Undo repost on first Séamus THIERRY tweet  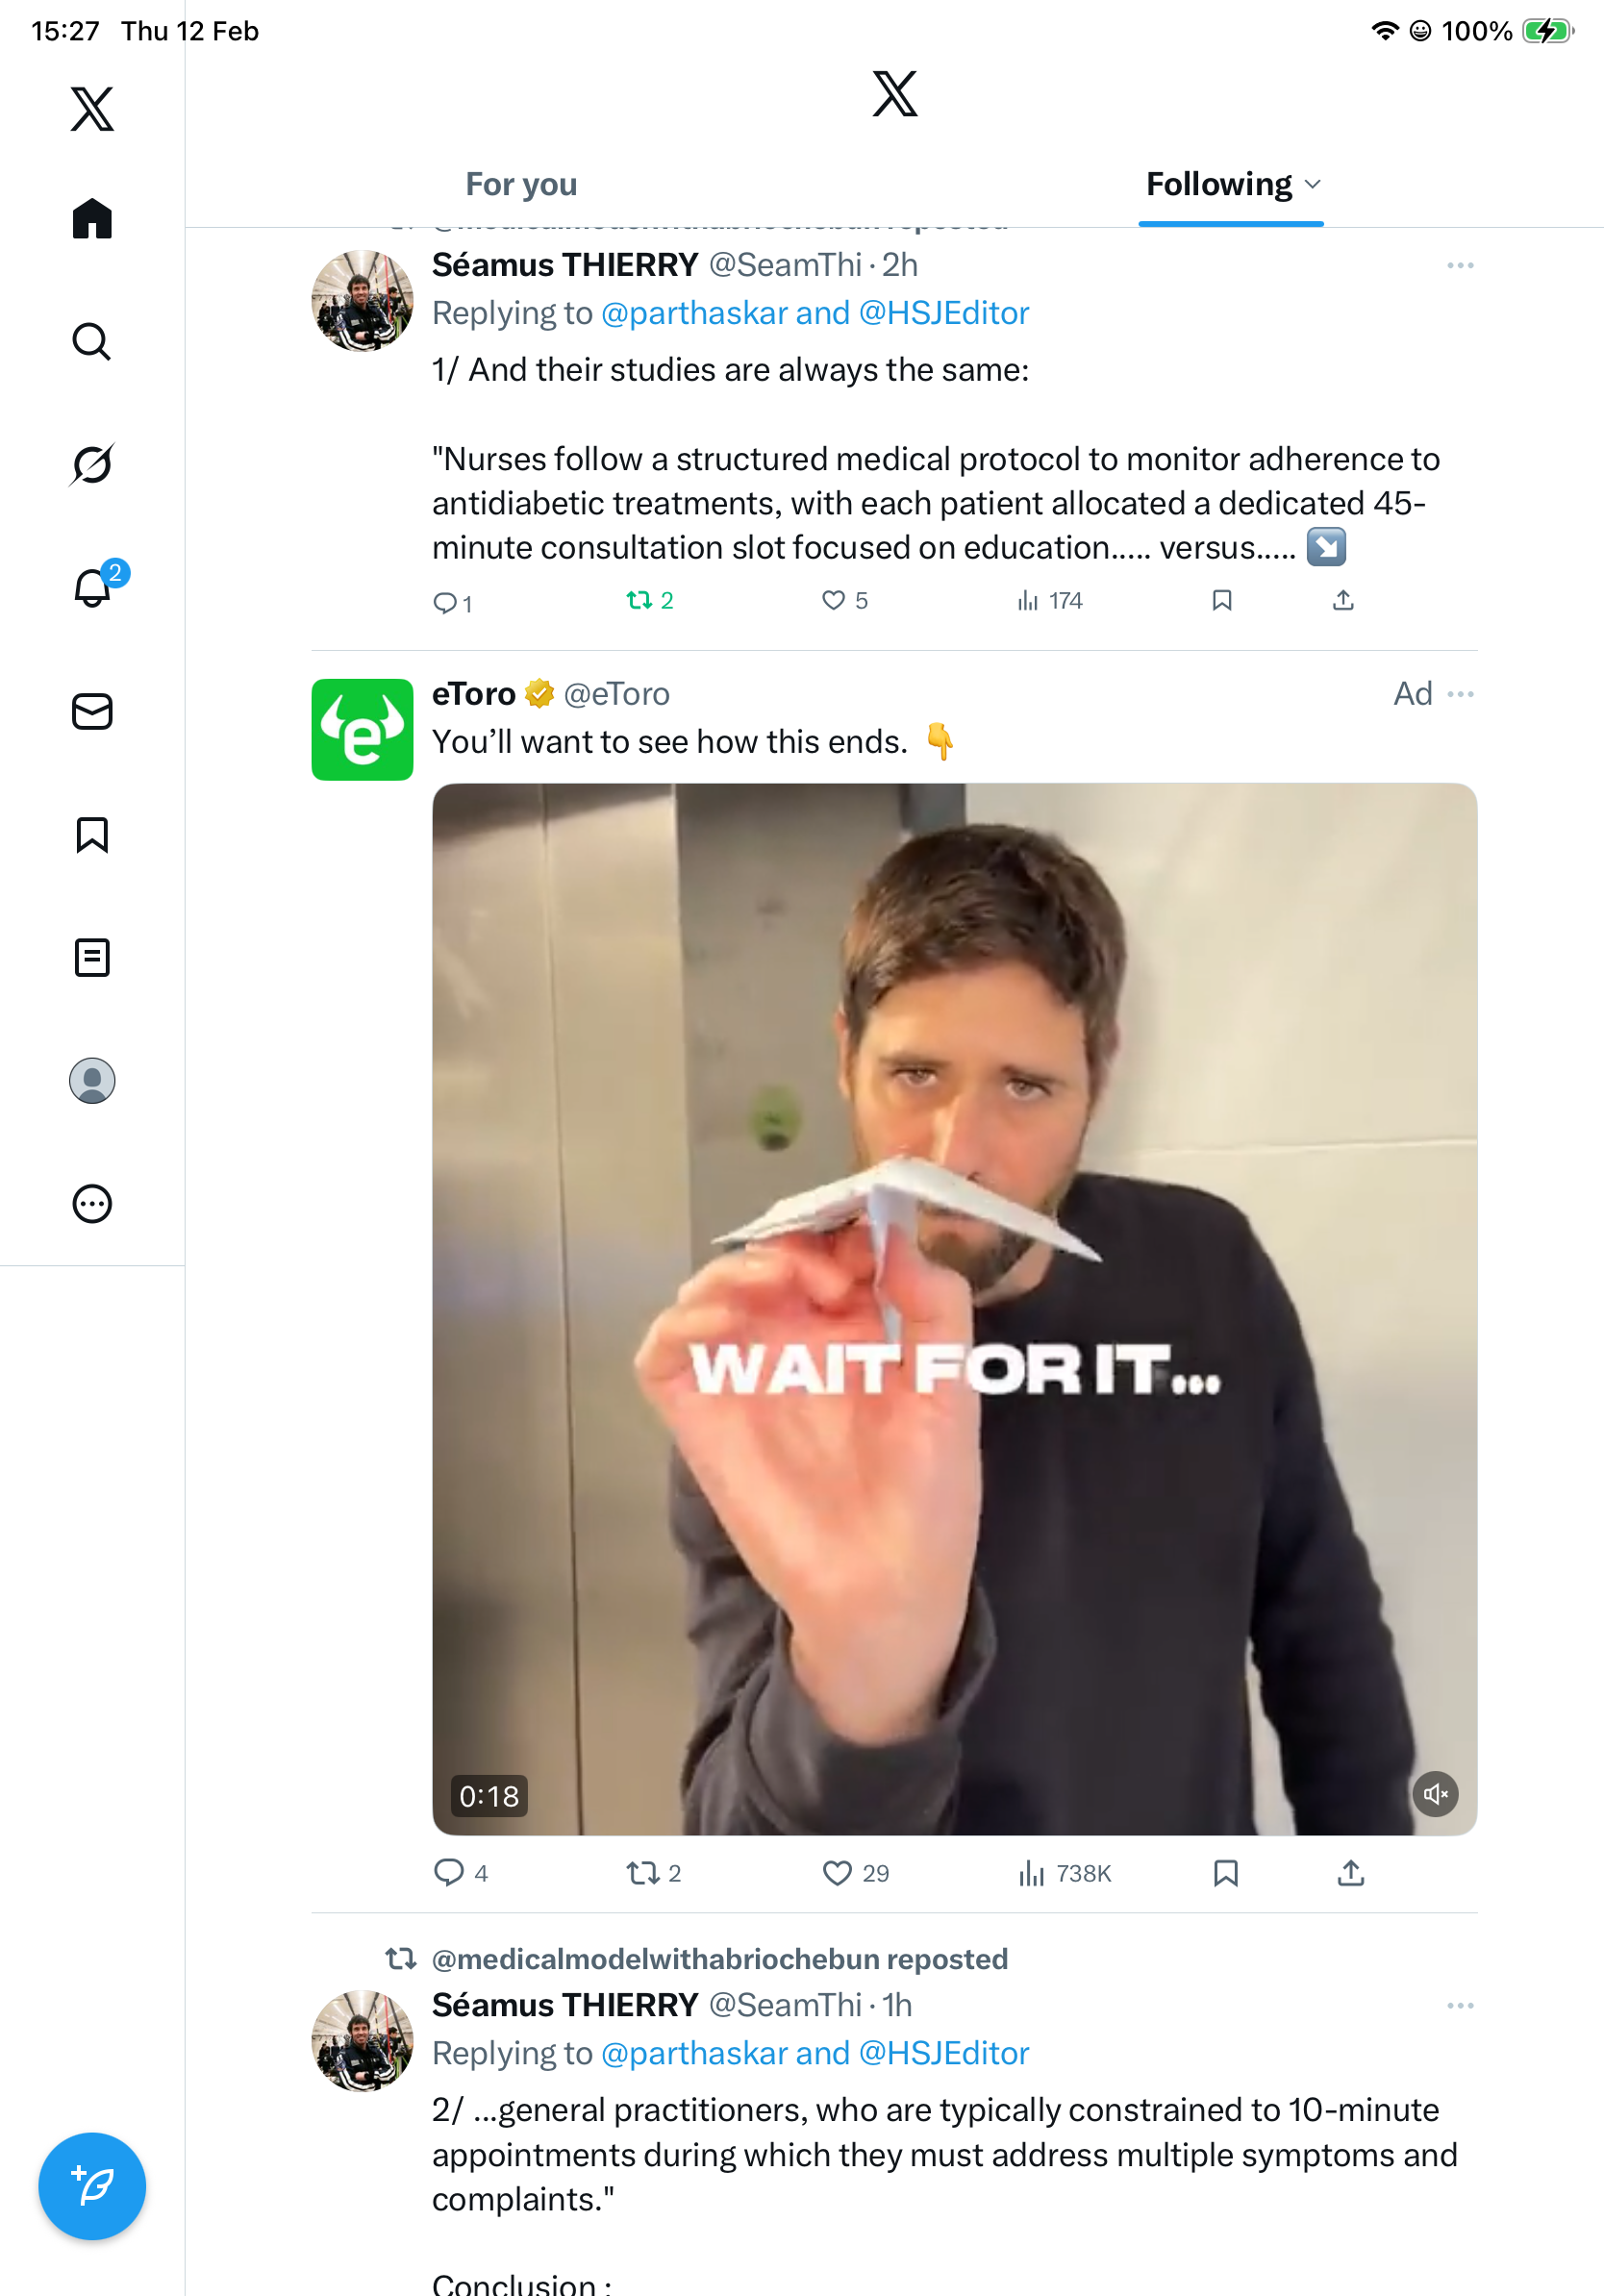click(639, 600)
